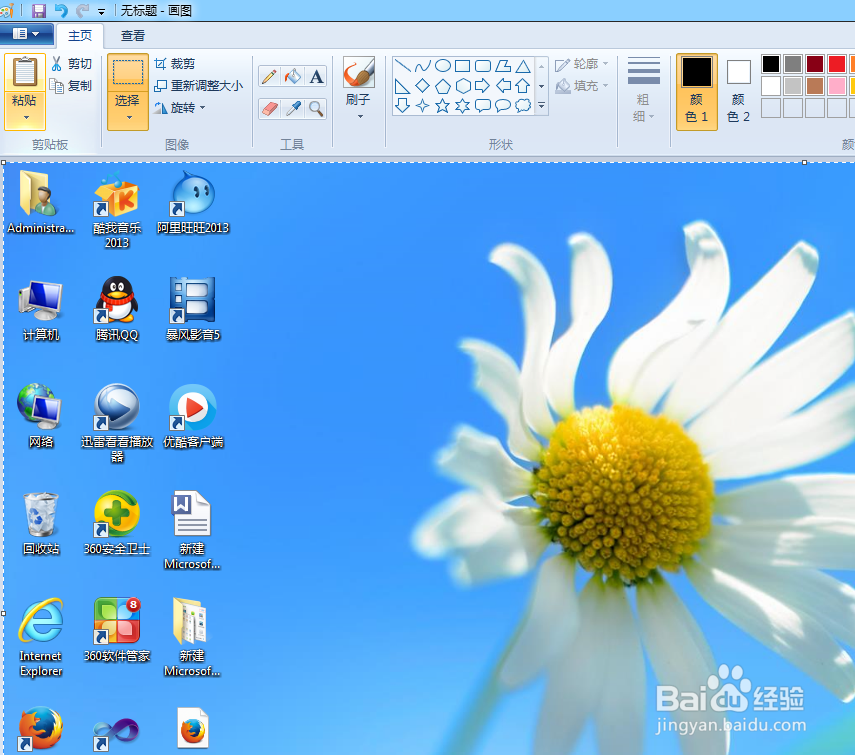Pick the bright red palette swatch
Viewport: 855px width, 755px height.
[x=836, y=64]
